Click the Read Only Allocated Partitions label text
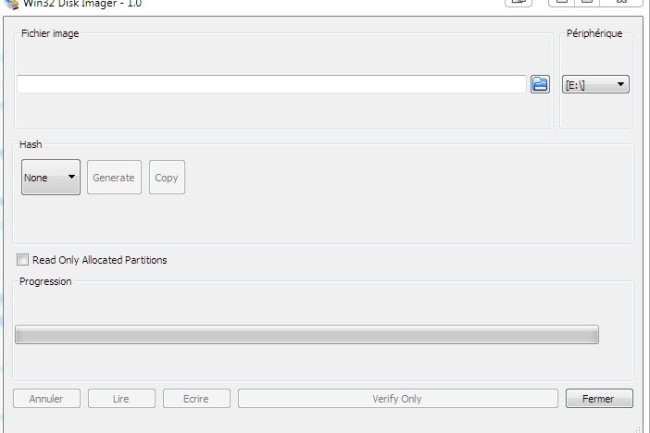The image size is (650, 433). point(99,260)
